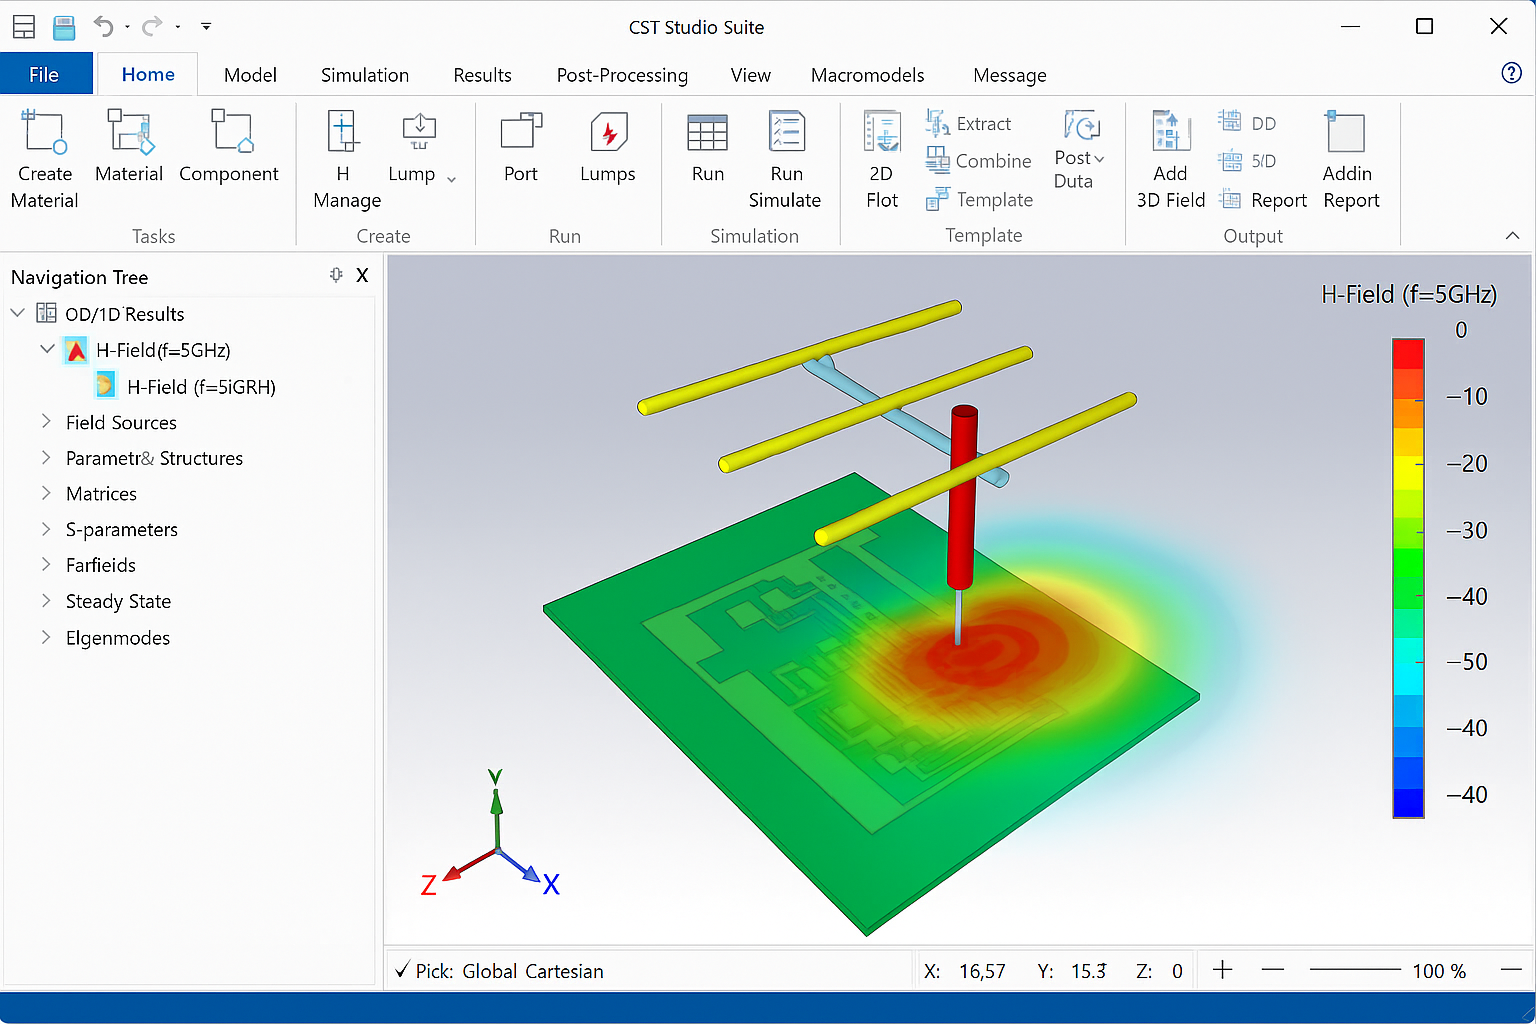The height and width of the screenshot is (1024, 1536).
Task: Click the Y coordinate value 15.3
Action: (1089, 971)
